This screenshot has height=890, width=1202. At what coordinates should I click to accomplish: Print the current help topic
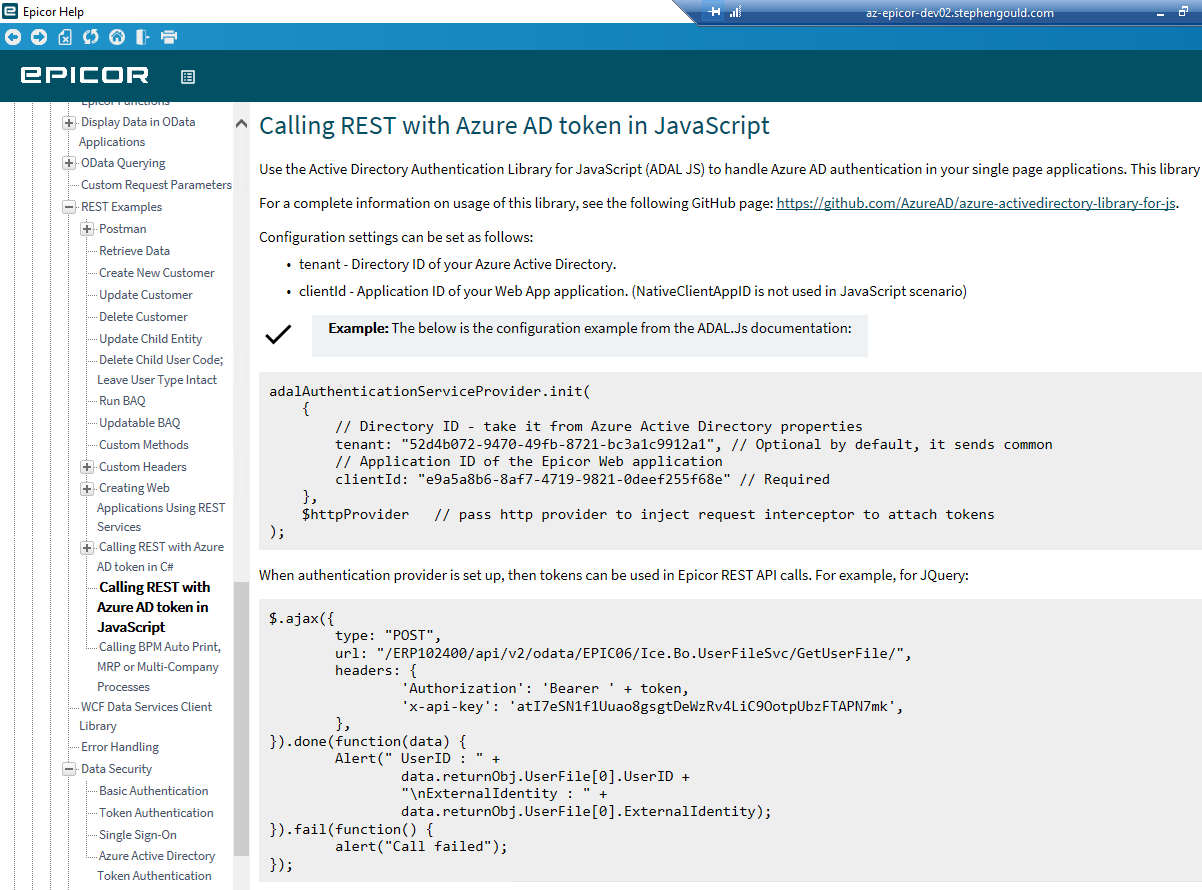(x=169, y=37)
